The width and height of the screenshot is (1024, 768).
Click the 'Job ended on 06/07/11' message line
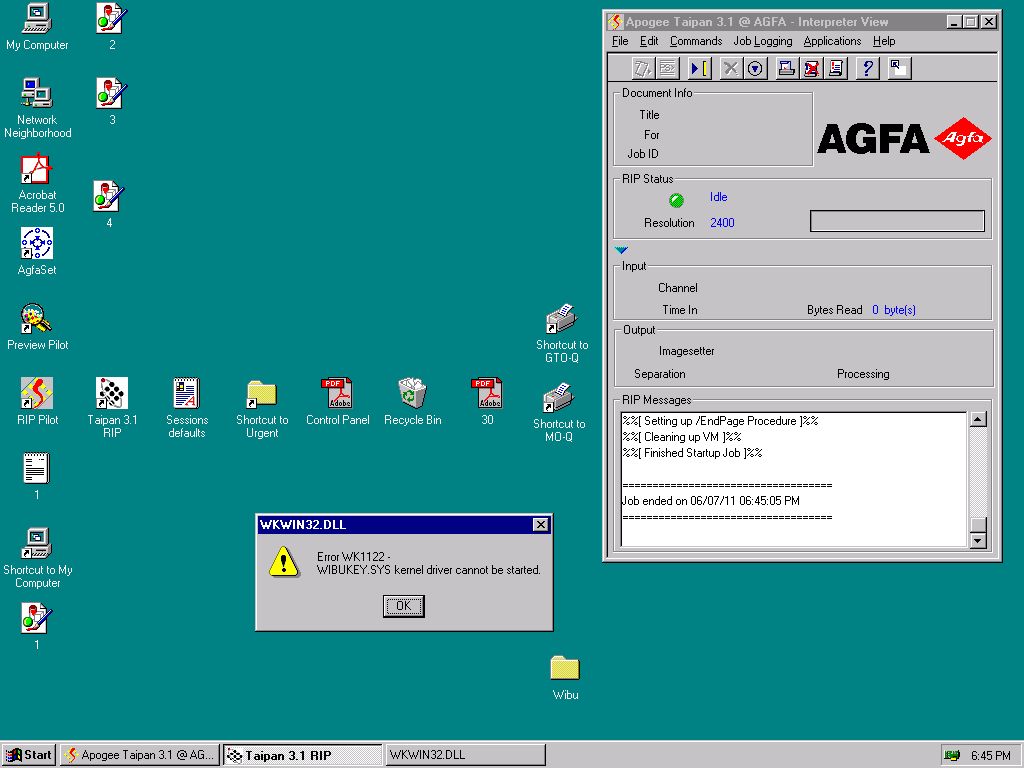pos(711,501)
